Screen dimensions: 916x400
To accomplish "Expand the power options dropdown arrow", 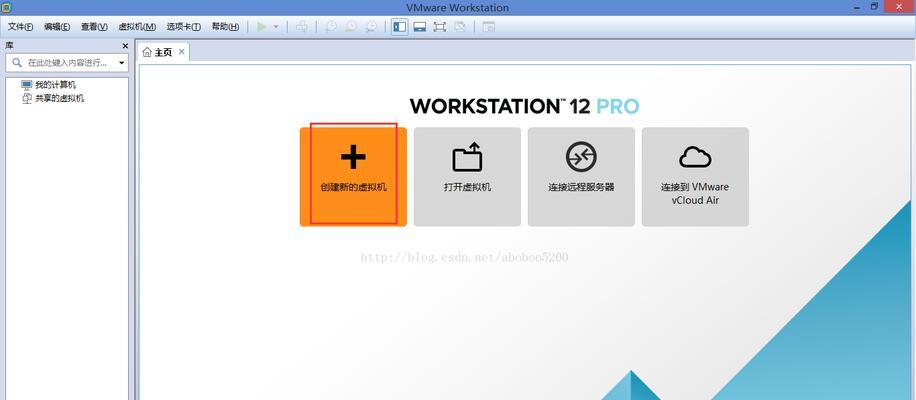I will click(276, 27).
